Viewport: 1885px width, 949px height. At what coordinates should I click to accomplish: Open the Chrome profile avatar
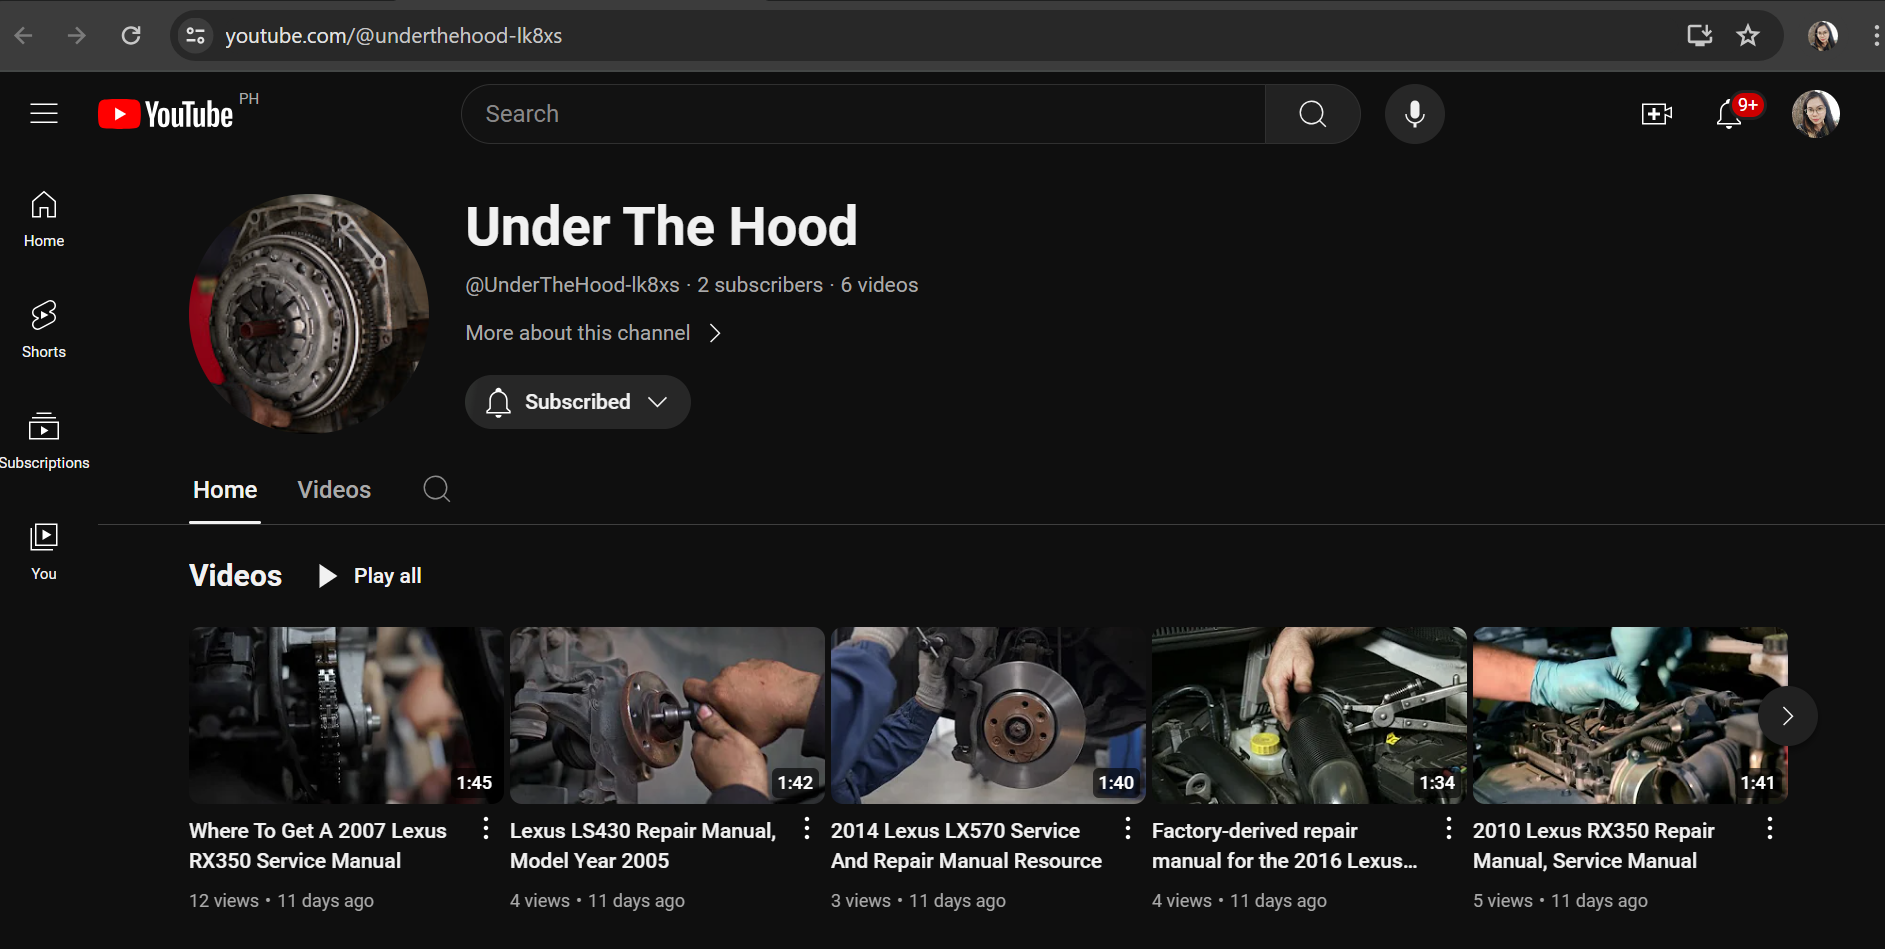click(1823, 36)
